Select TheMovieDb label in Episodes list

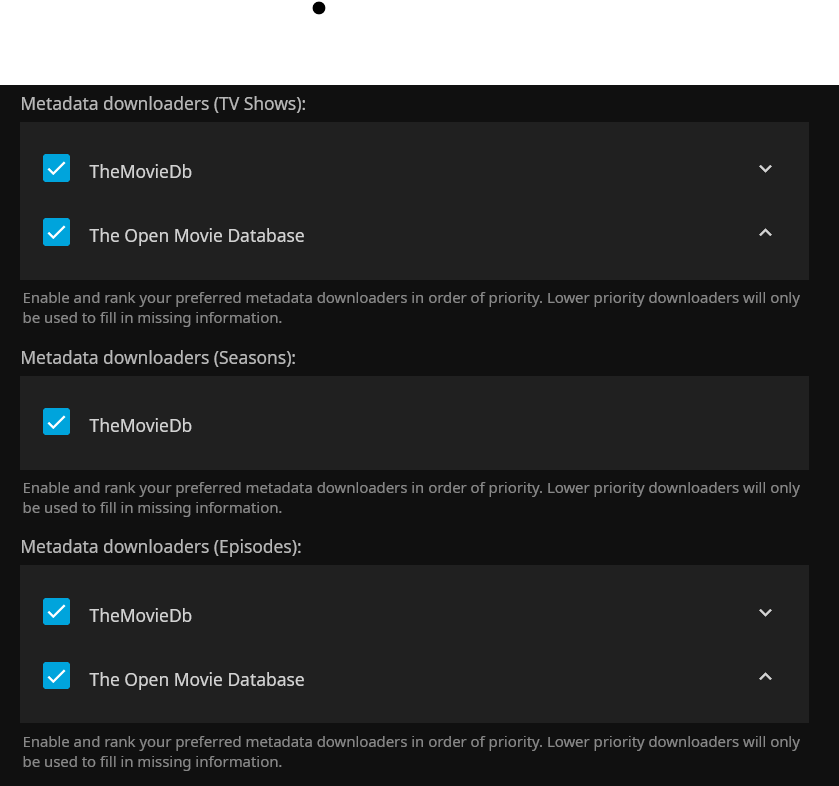pyautogui.click(x=140, y=615)
